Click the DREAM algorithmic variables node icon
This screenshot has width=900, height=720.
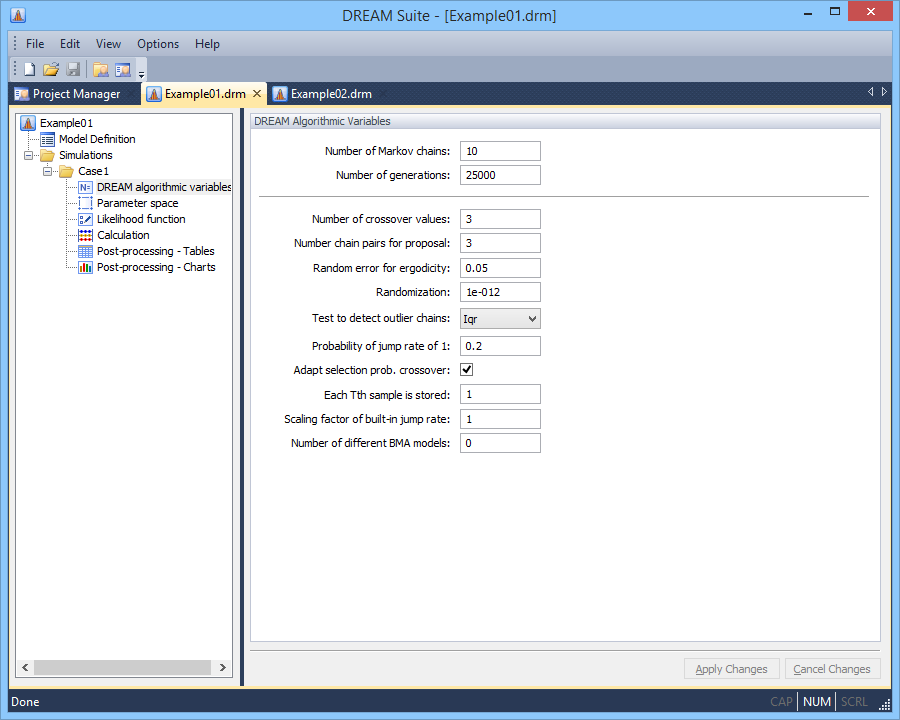85,187
